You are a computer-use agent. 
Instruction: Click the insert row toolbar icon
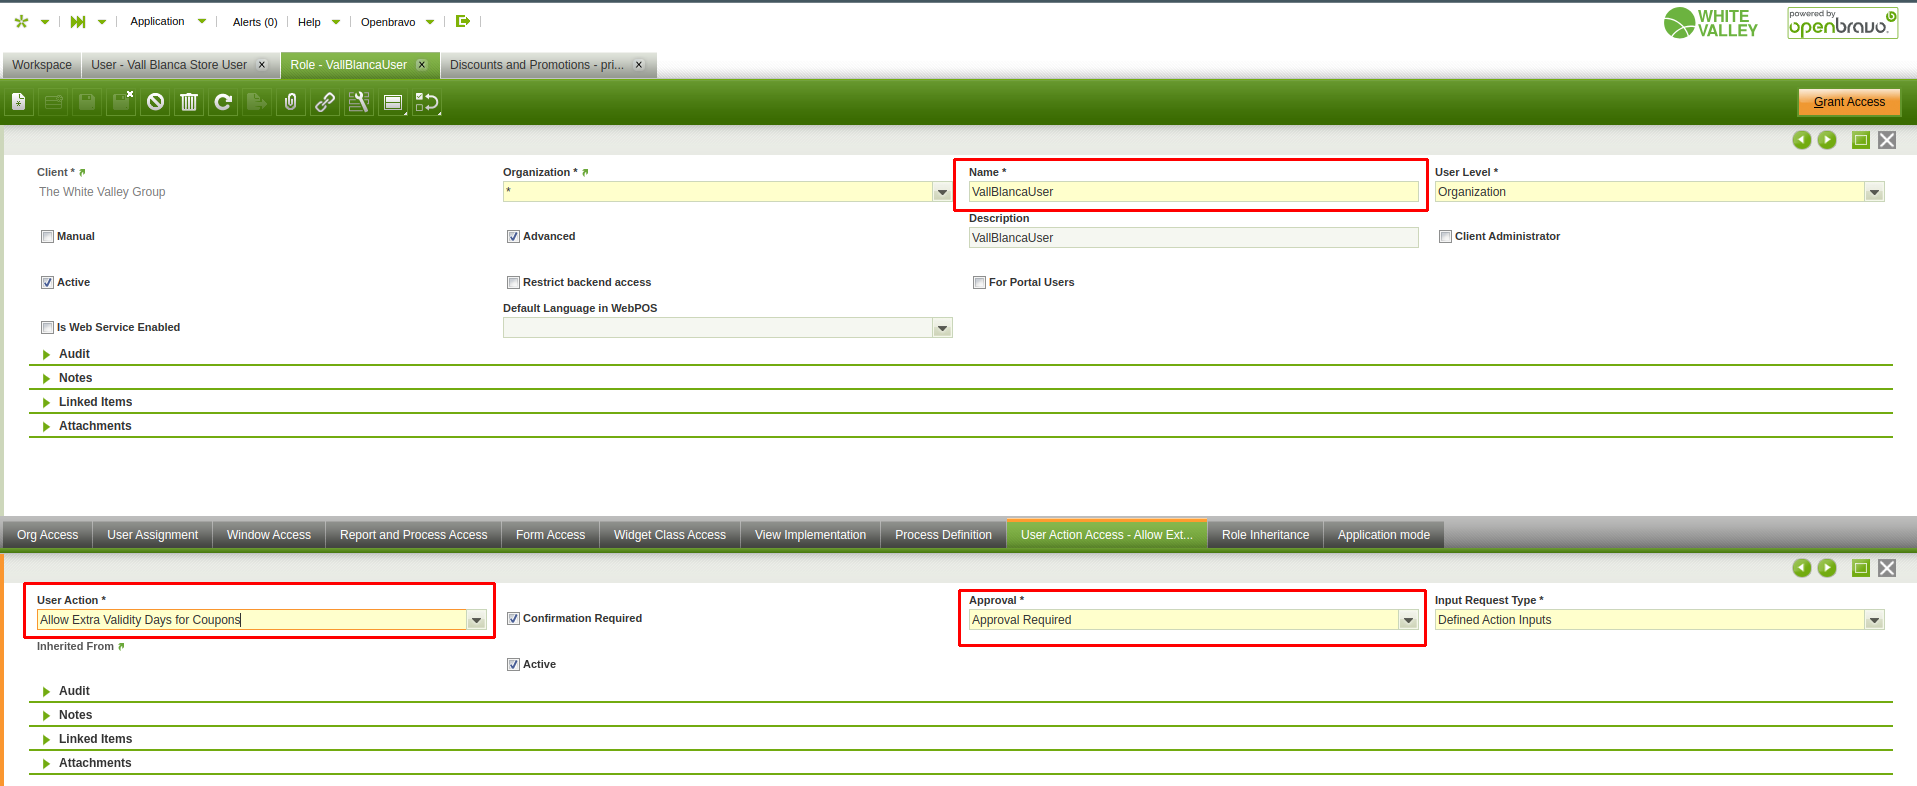click(53, 102)
